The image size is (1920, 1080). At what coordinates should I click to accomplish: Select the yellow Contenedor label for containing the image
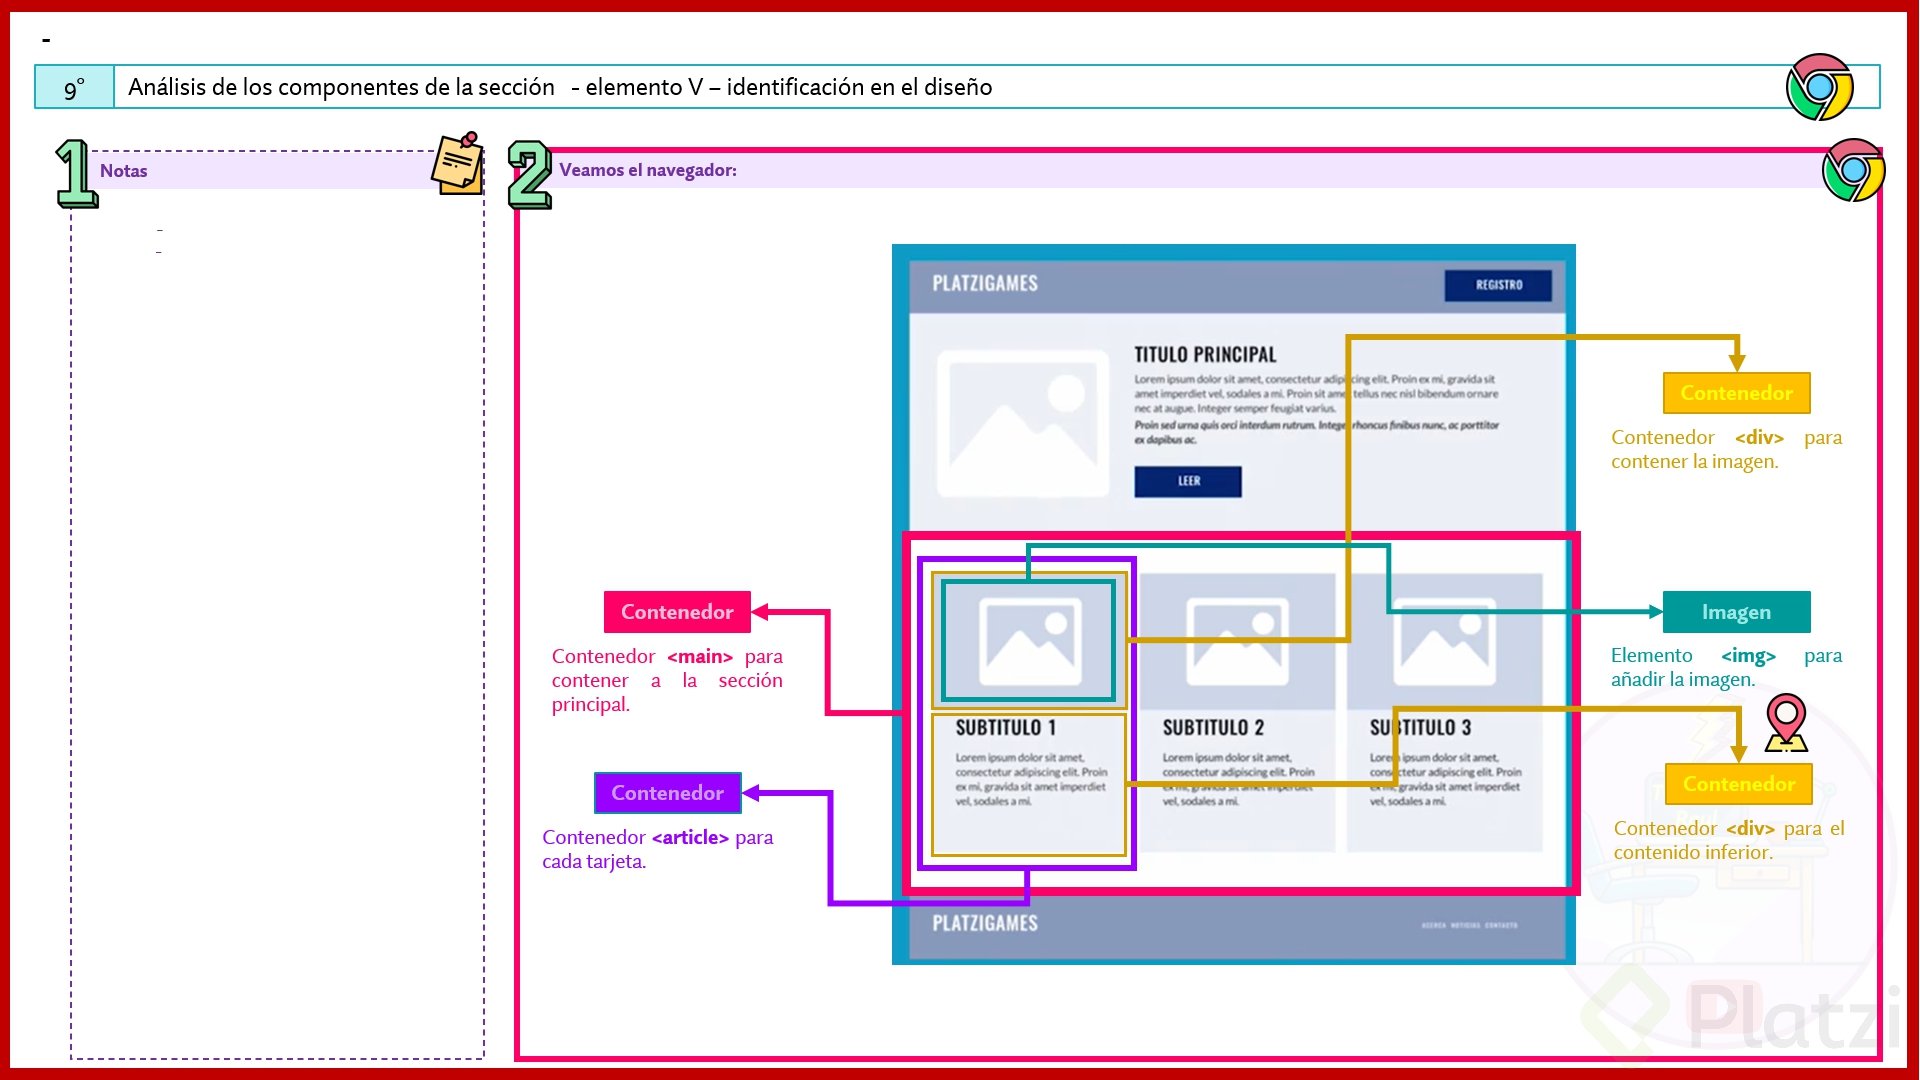(x=1736, y=393)
